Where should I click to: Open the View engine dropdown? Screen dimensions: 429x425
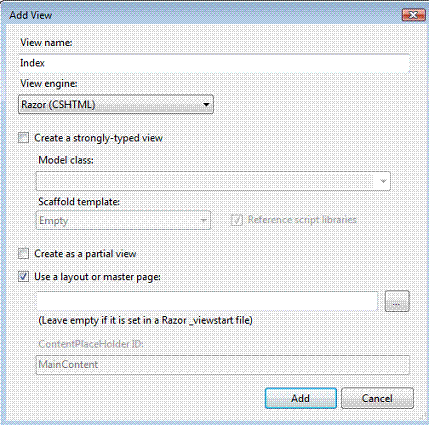point(116,105)
